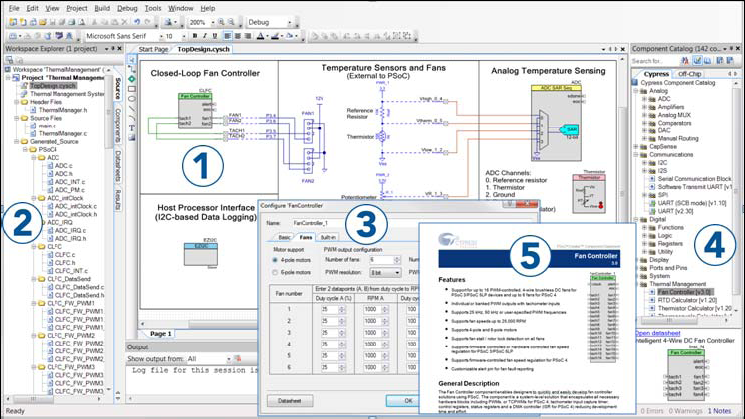
Task: Select ThermalManager.c in Workspace Explorer
Action: pos(63,133)
